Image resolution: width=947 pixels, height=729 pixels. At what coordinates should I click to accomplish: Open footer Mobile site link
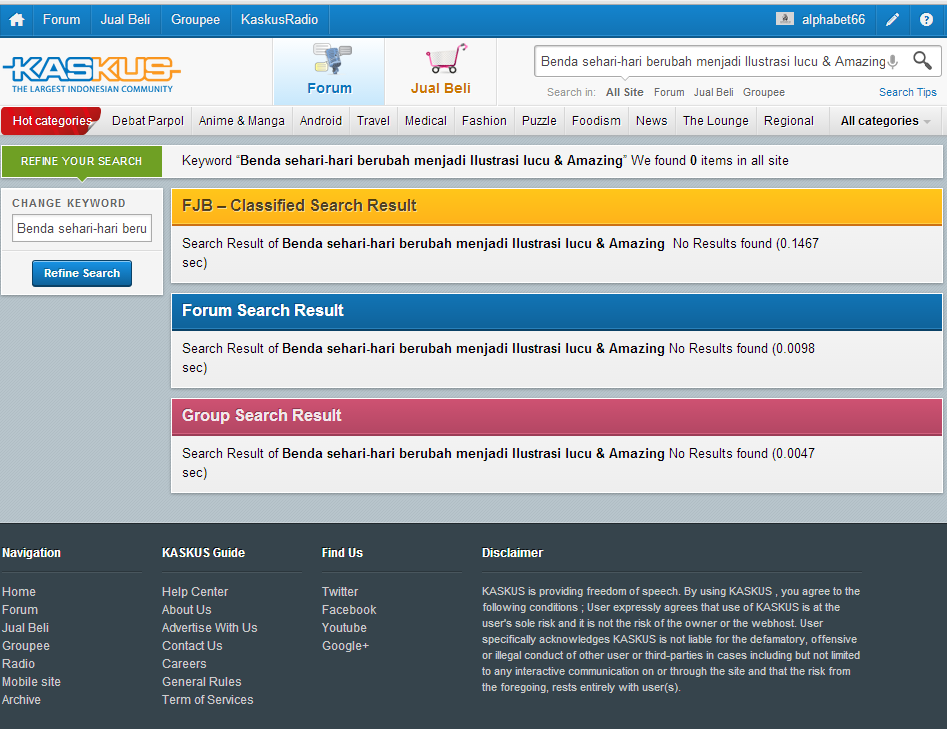(x=31, y=682)
